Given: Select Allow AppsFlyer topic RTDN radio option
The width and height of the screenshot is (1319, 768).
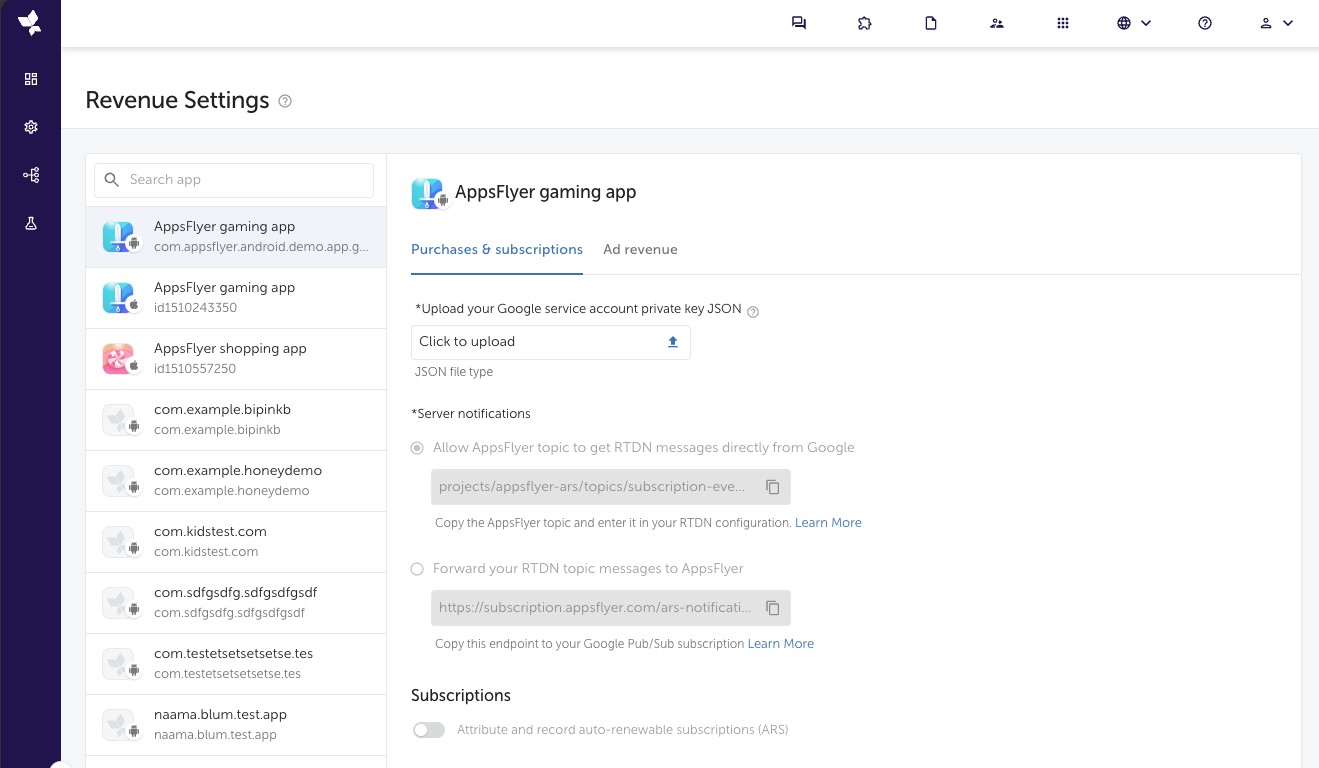Looking at the screenshot, I should pyautogui.click(x=417, y=448).
